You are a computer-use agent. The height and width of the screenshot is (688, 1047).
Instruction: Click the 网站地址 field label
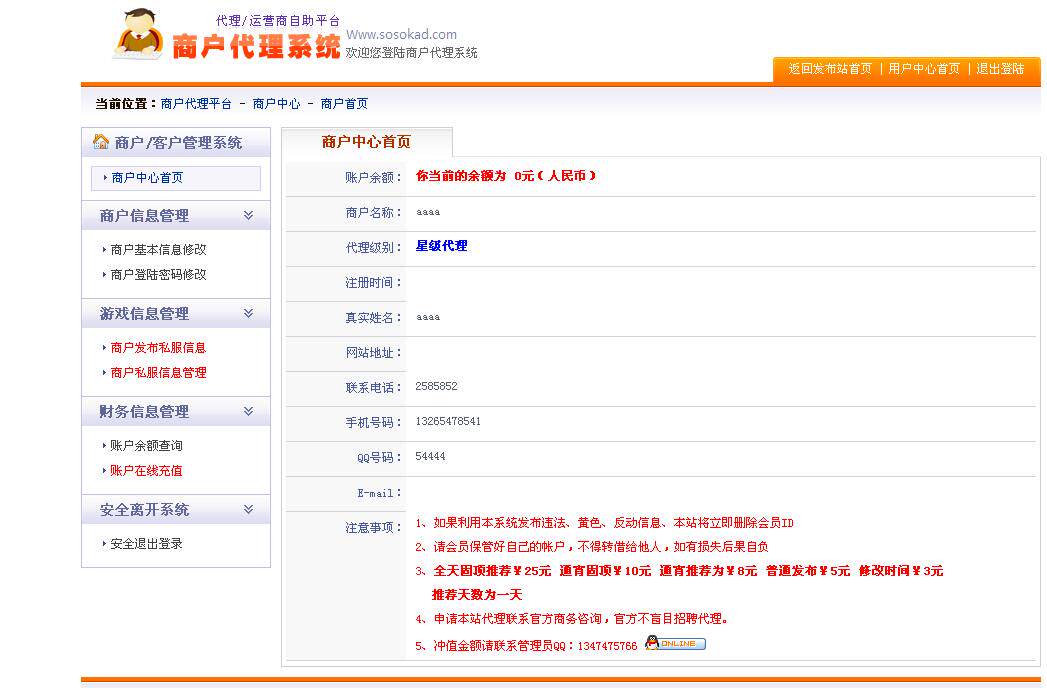(374, 353)
